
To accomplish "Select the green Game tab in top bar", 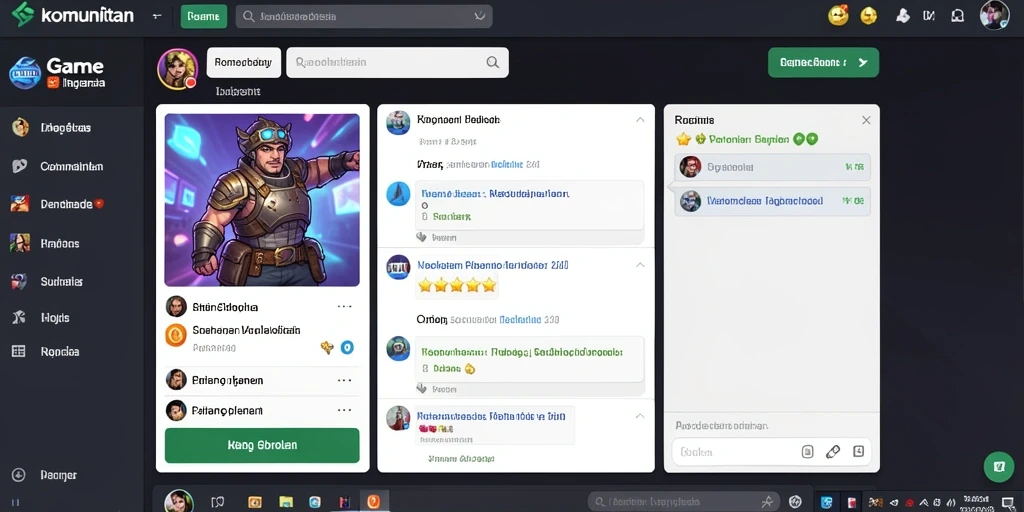I will pyautogui.click(x=204, y=16).
